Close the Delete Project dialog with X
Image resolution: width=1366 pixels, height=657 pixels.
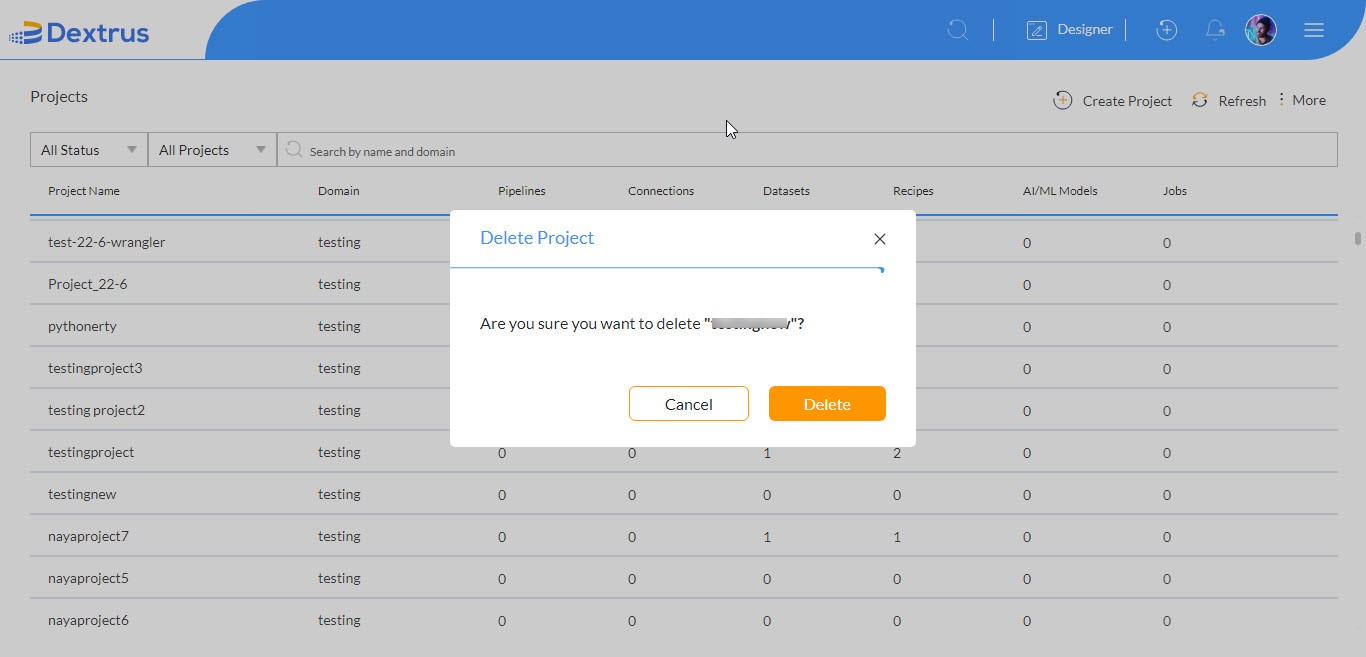[x=880, y=239]
